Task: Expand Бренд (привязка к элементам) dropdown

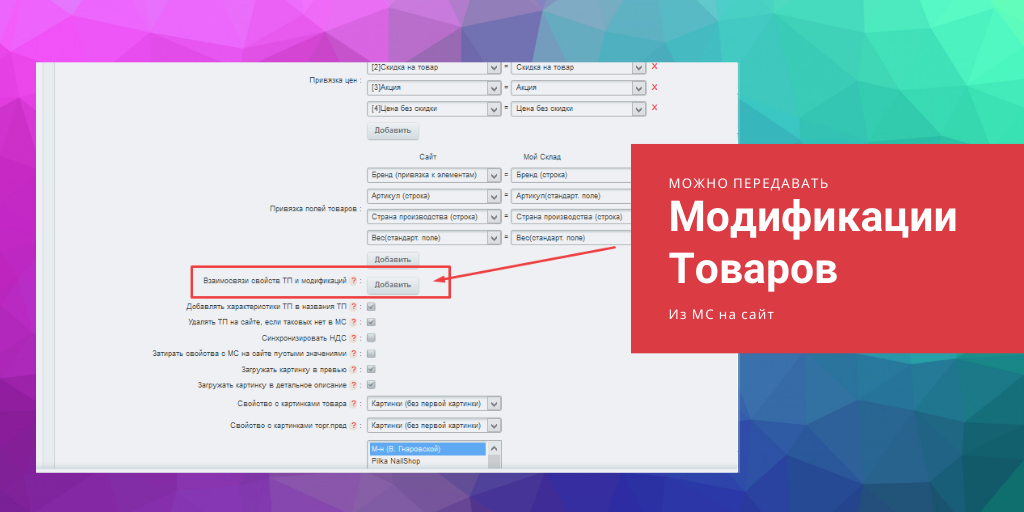Action: point(493,175)
